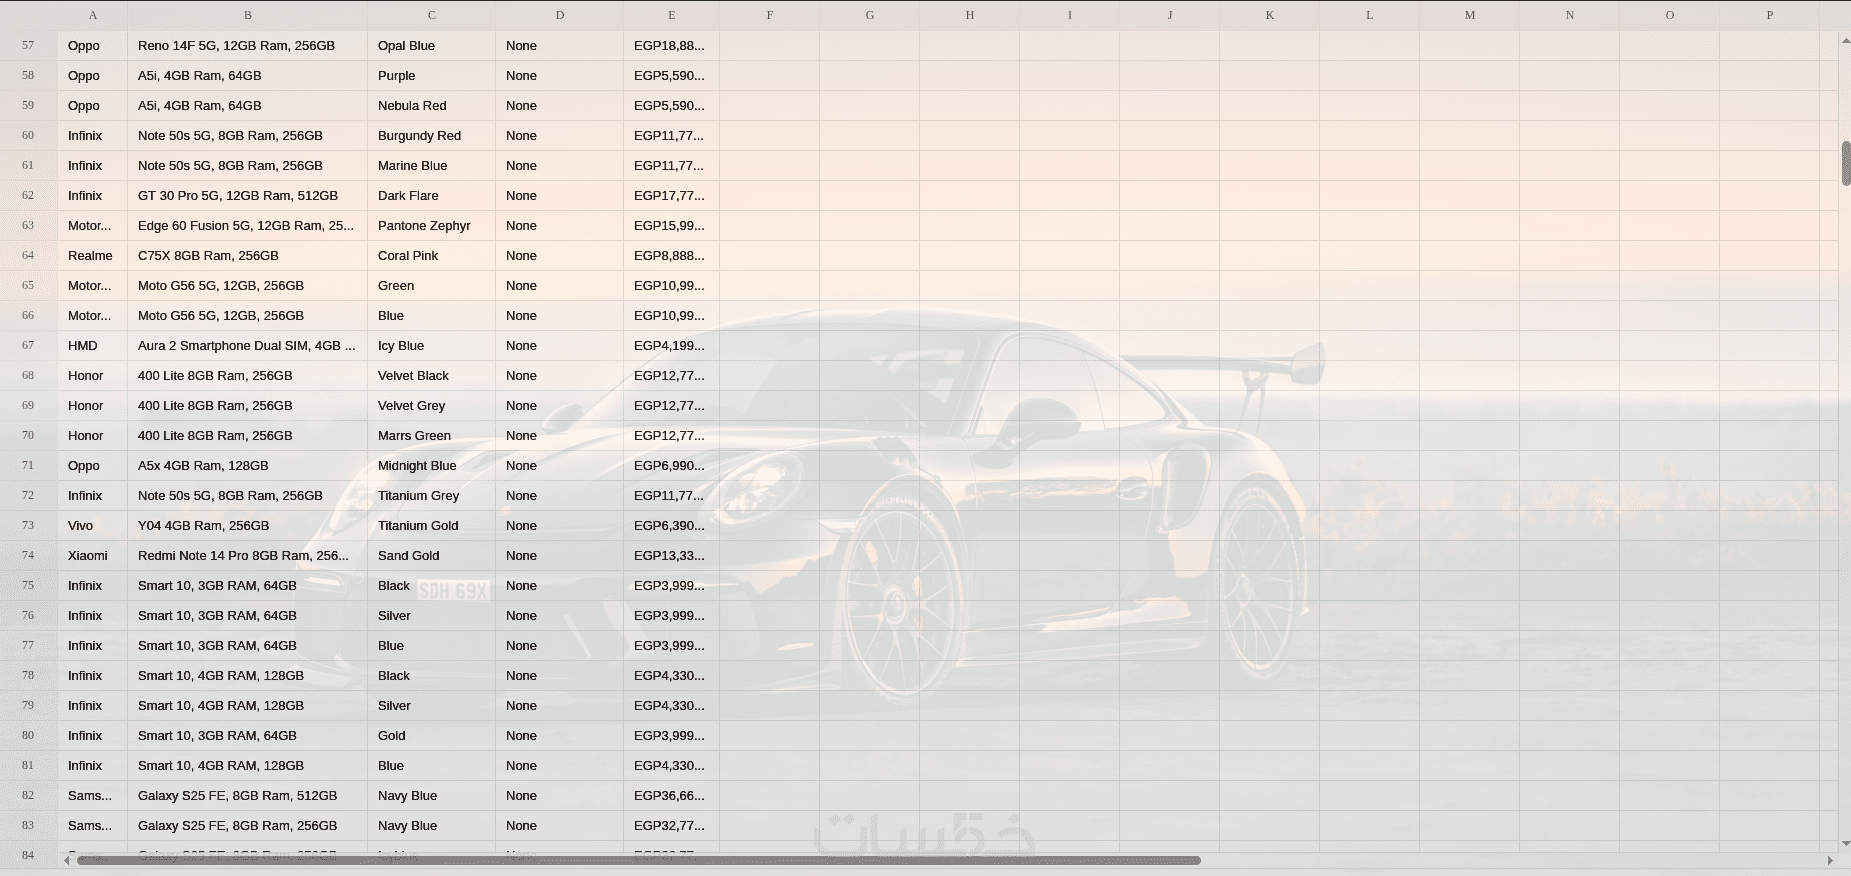Click the 'EGP36,66...' price cell
This screenshot has width=1851, height=876.
click(672, 795)
